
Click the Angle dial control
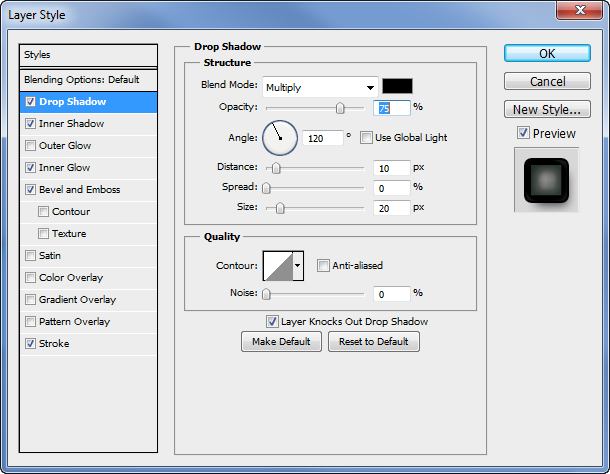tap(280, 138)
